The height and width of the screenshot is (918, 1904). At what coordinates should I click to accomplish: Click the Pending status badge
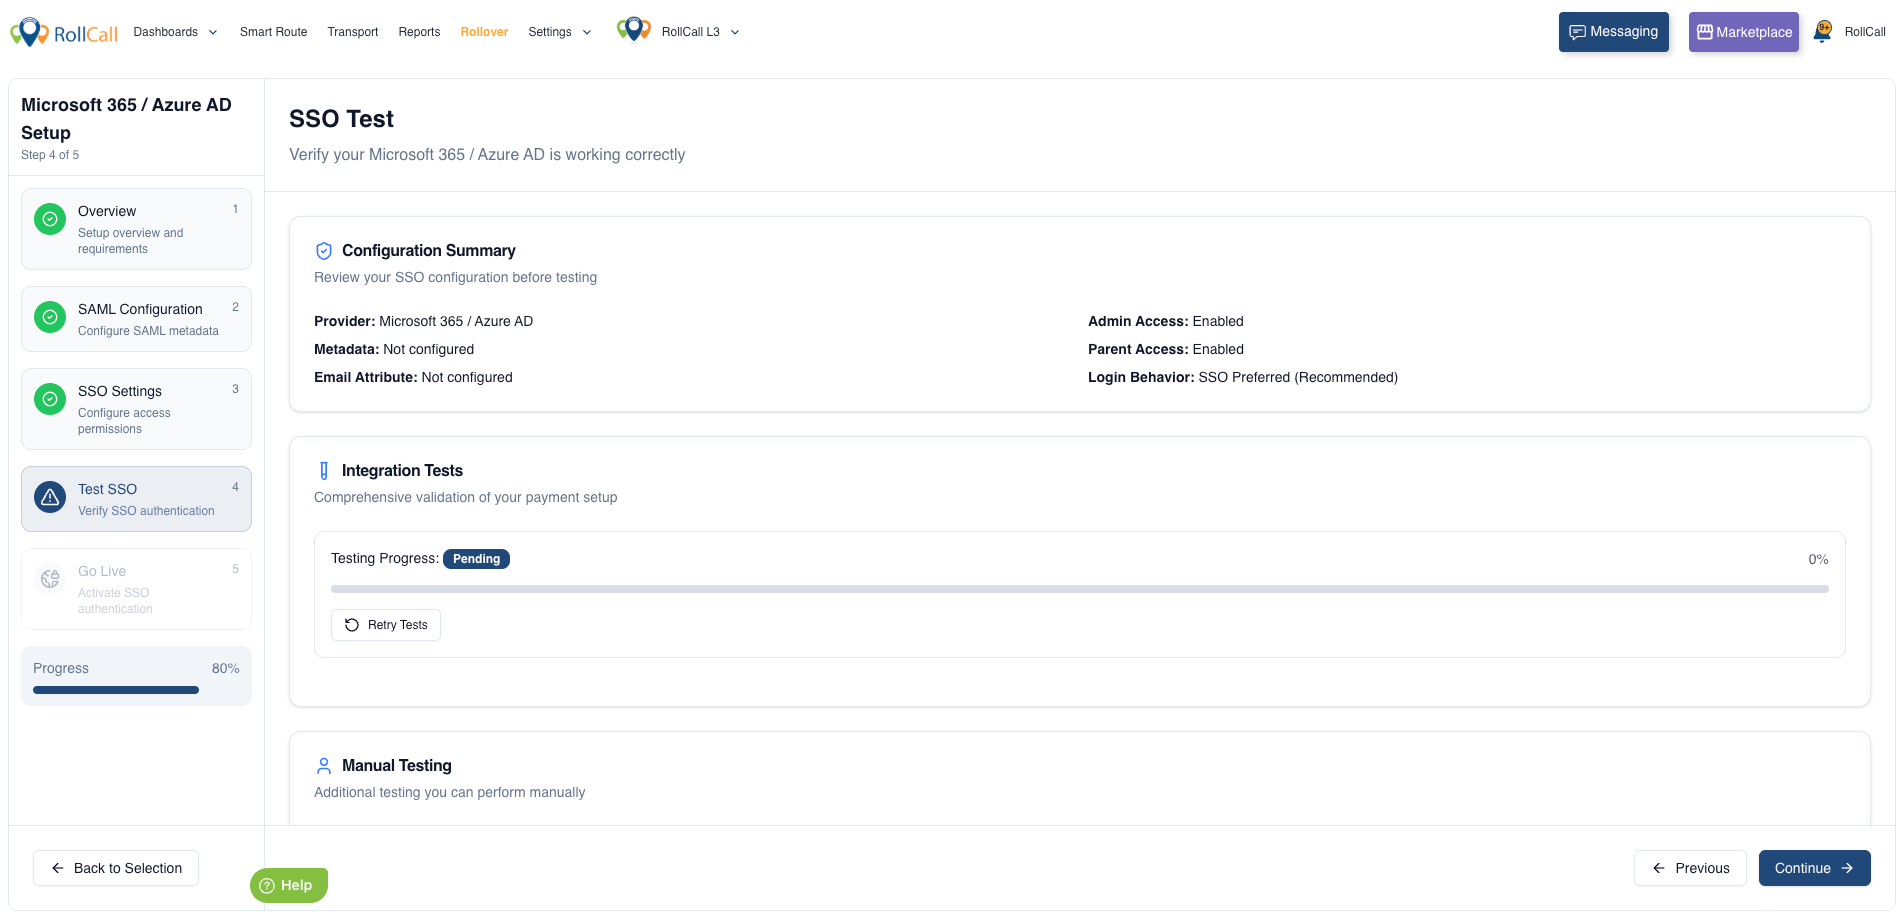[476, 559]
